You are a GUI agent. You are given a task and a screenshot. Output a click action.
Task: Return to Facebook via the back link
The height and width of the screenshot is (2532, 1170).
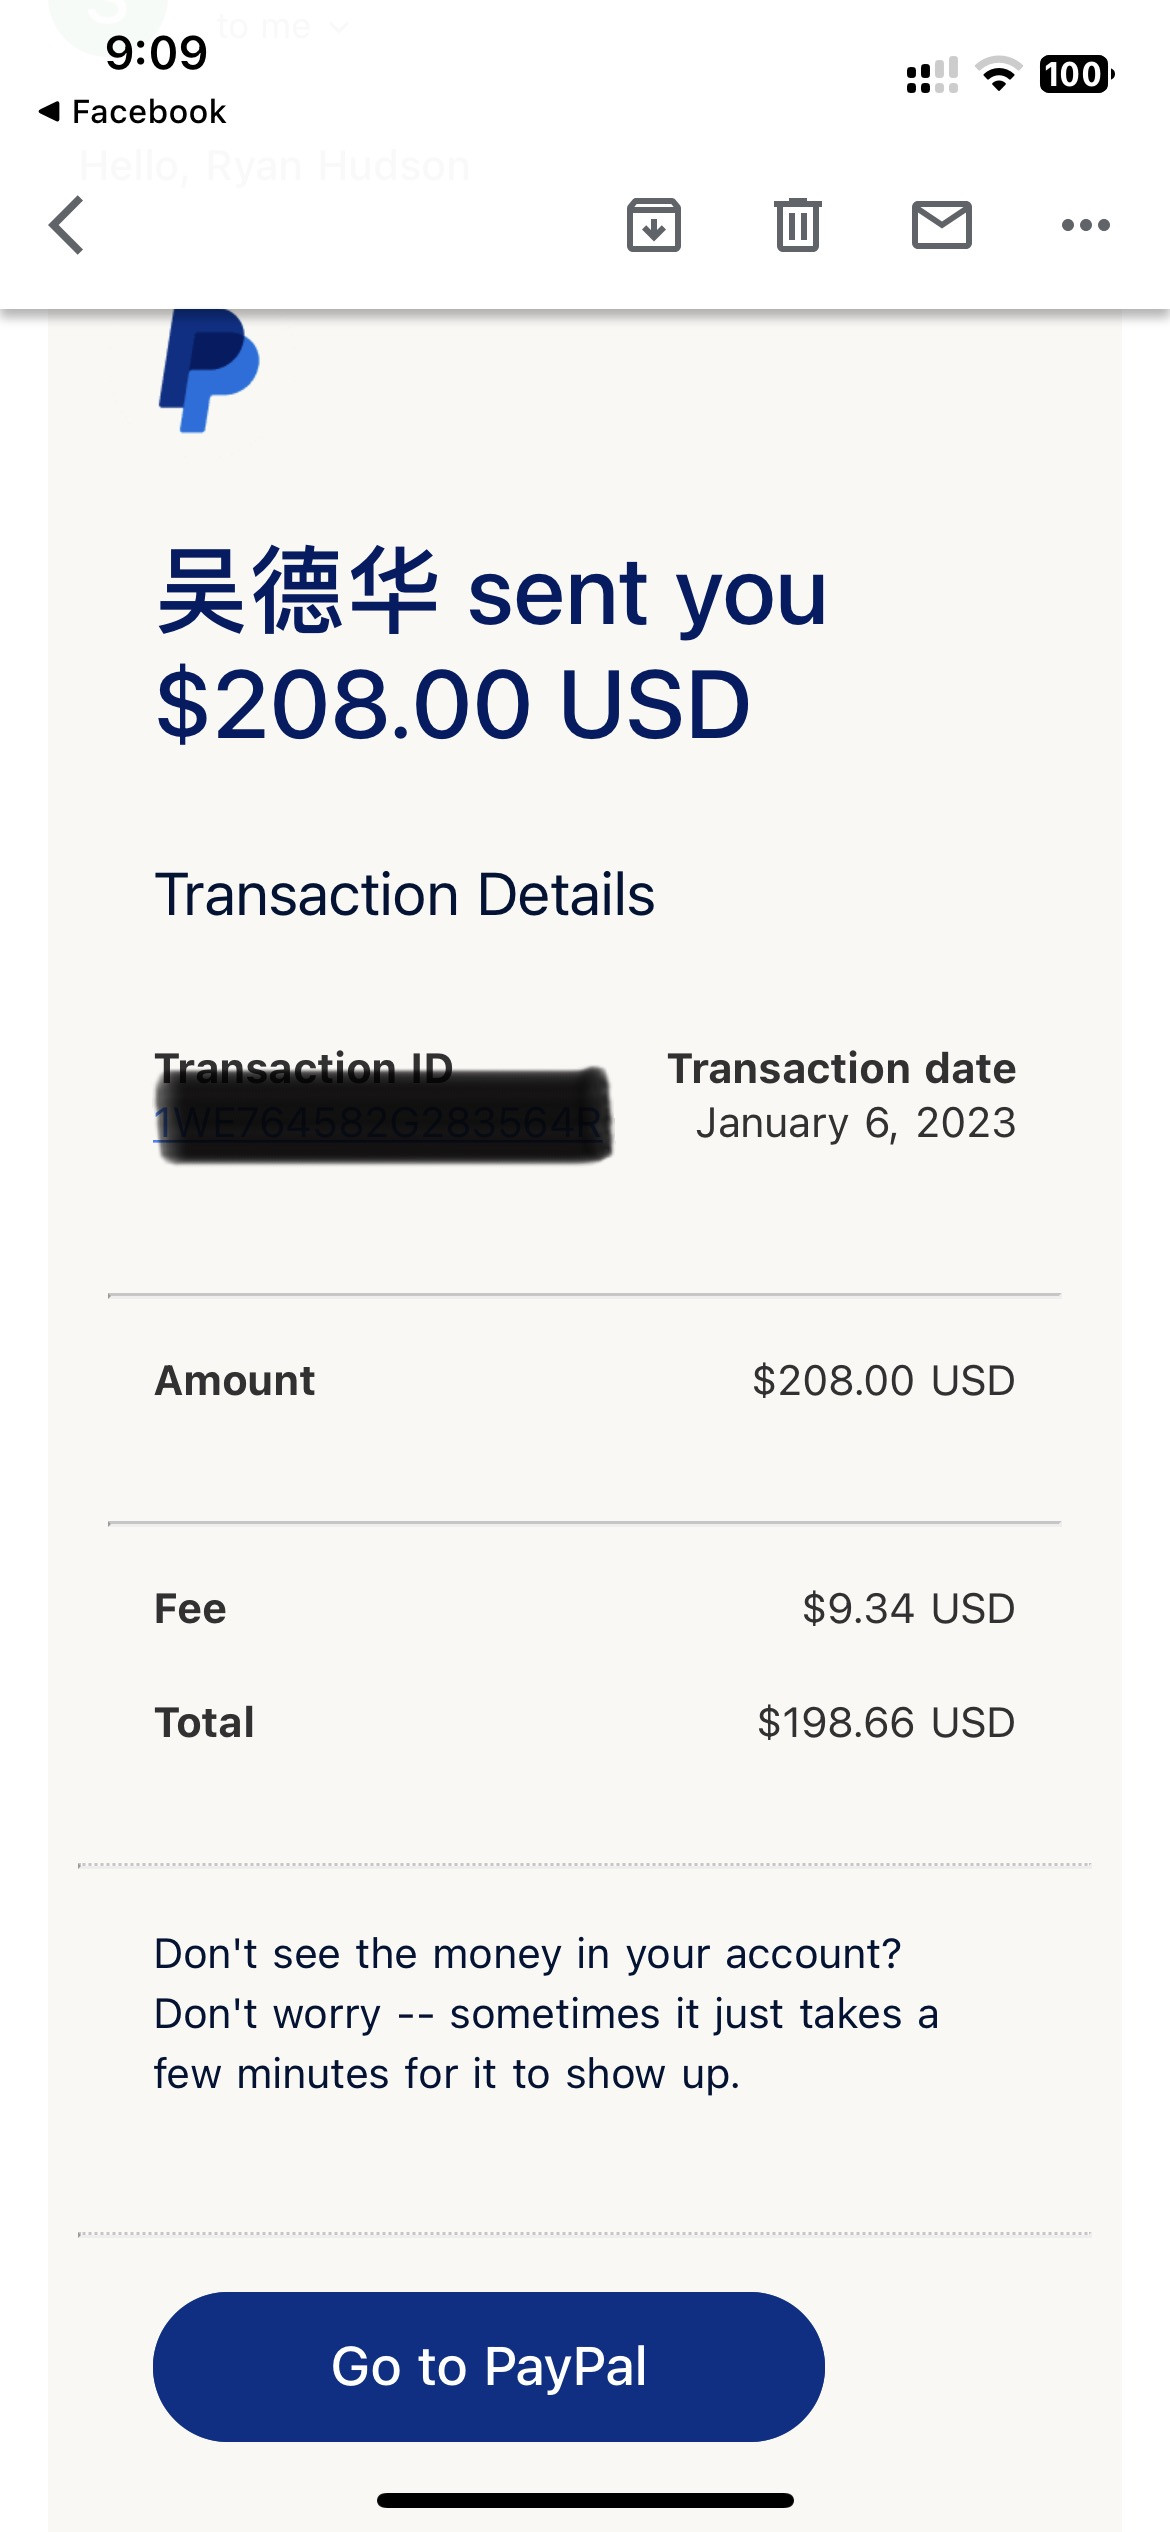click(x=132, y=111)
